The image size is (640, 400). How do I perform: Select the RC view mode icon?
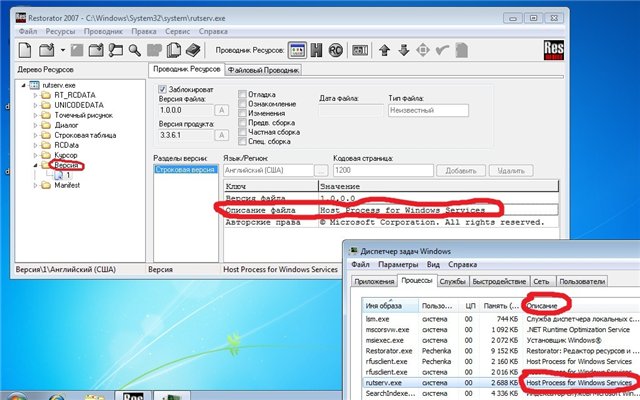pyautogui.click(x=336, y=50)
